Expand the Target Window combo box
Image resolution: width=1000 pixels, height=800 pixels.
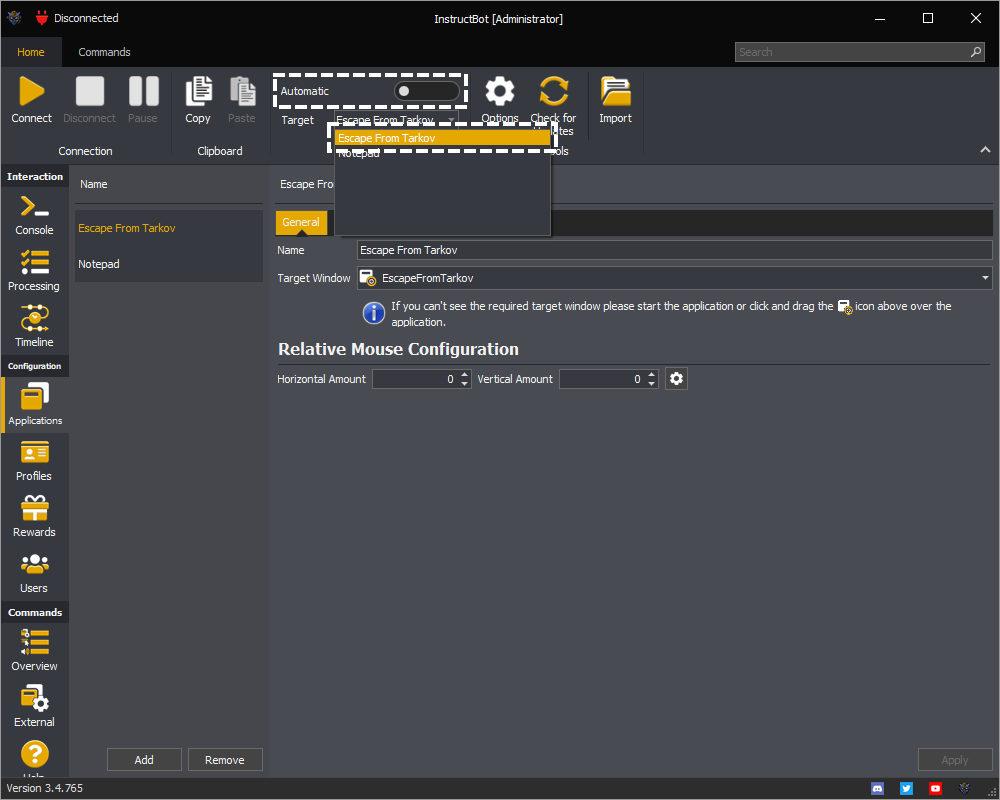tap(985, 278)
